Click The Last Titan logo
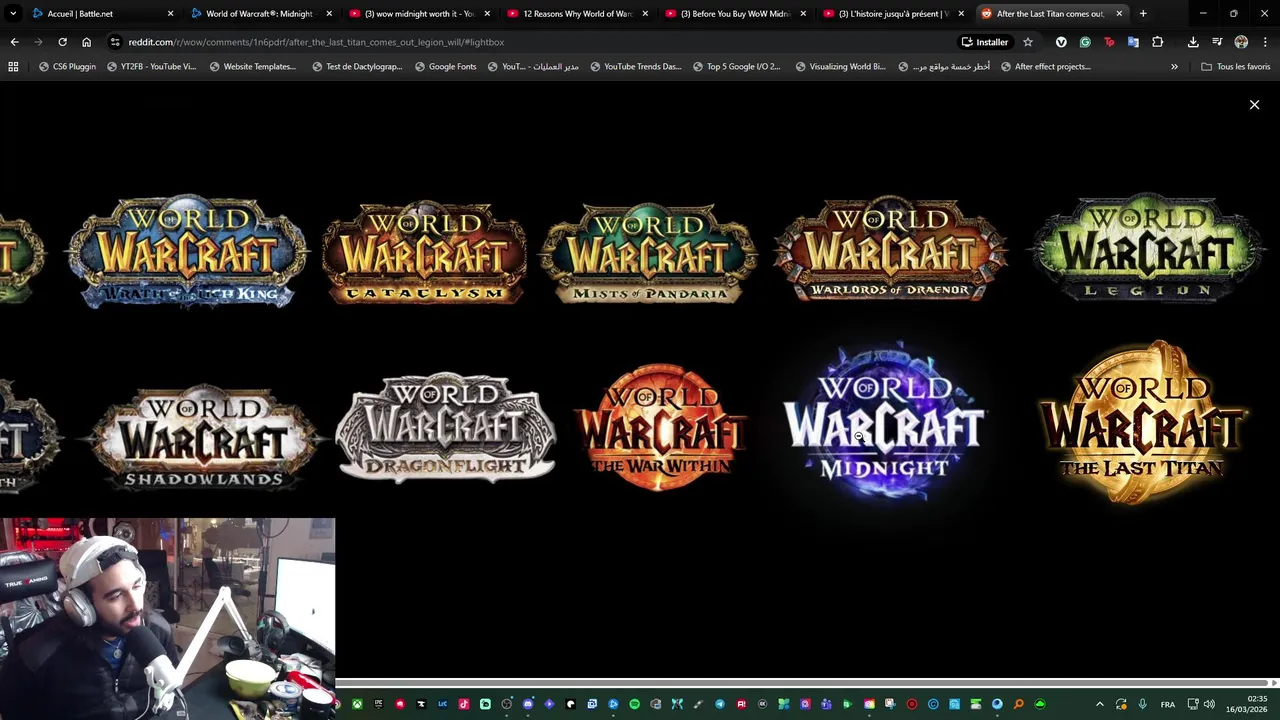The height and width of the screenshot is (720, 1280). [x=1141, y=422]
